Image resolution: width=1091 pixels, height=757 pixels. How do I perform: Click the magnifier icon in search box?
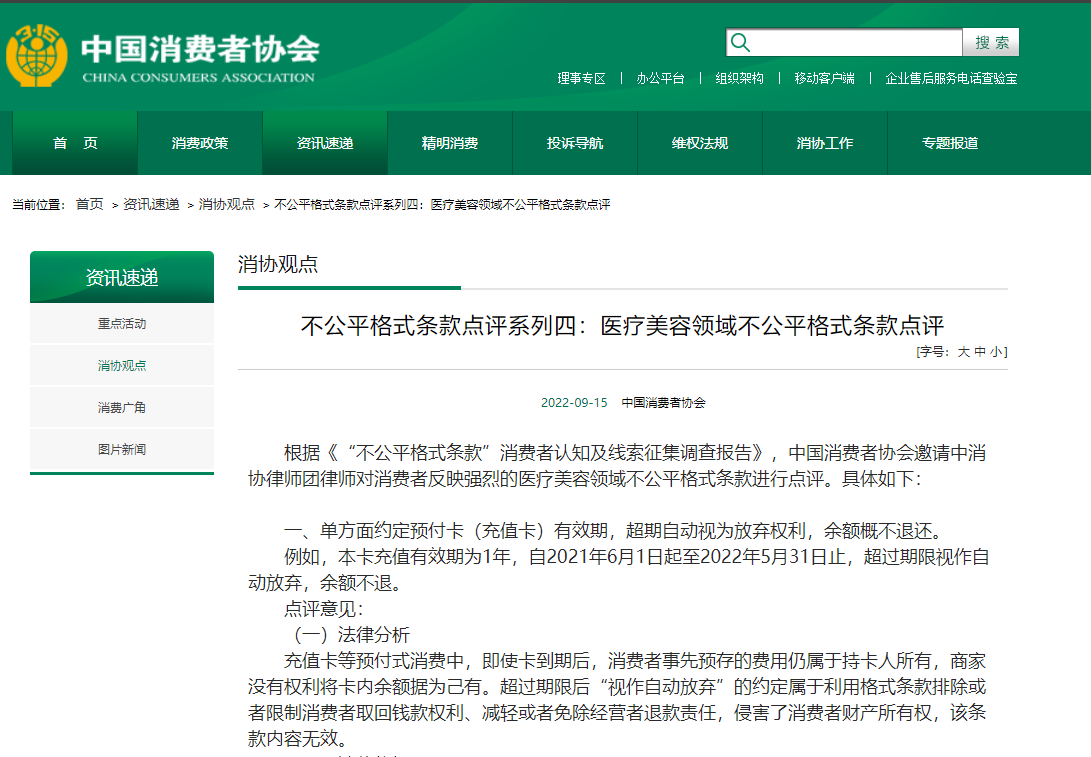(740, 42)
